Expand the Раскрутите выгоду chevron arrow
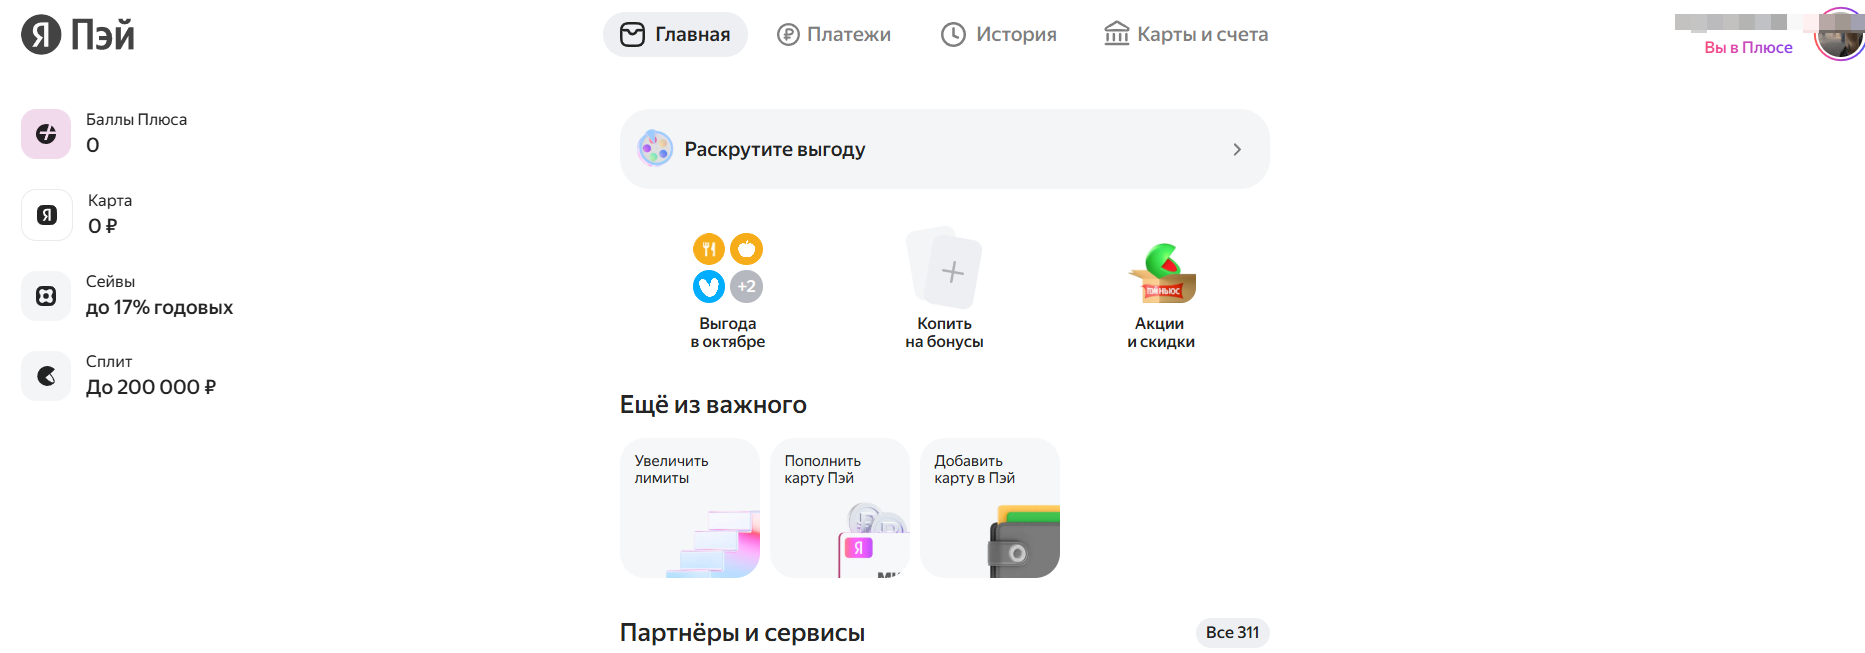Image resolution: width=1865 pixels, height=653 pixels. tap(1237, 149)
